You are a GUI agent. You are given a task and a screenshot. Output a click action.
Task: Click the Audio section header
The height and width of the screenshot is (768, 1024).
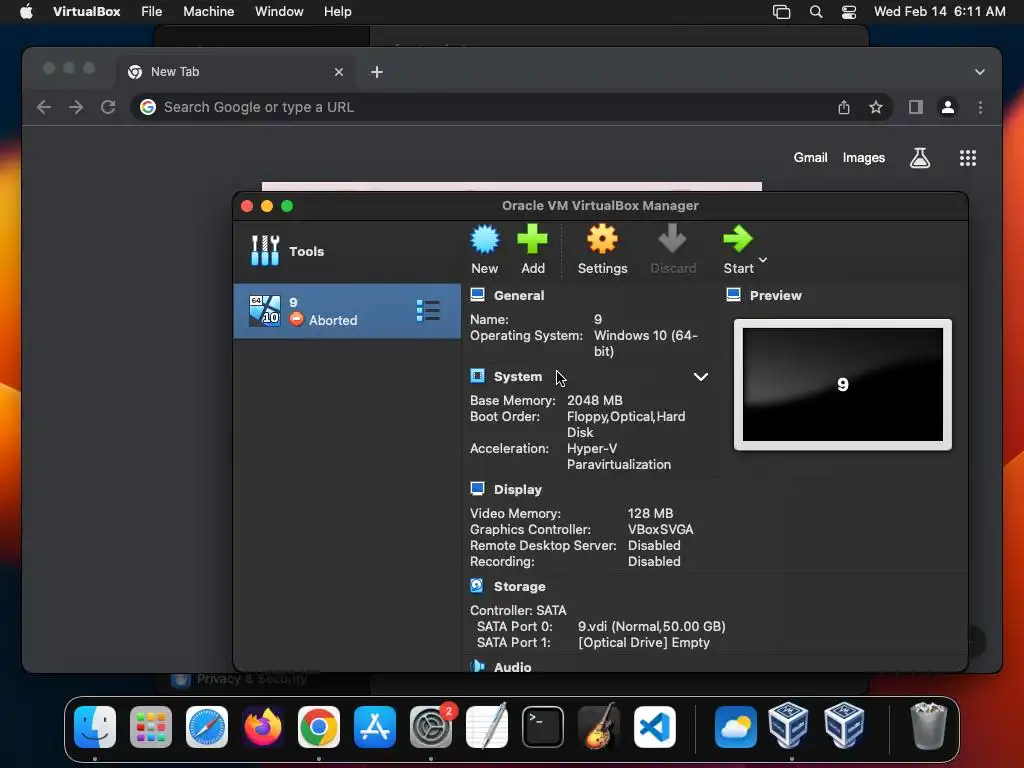coord(513,667)
